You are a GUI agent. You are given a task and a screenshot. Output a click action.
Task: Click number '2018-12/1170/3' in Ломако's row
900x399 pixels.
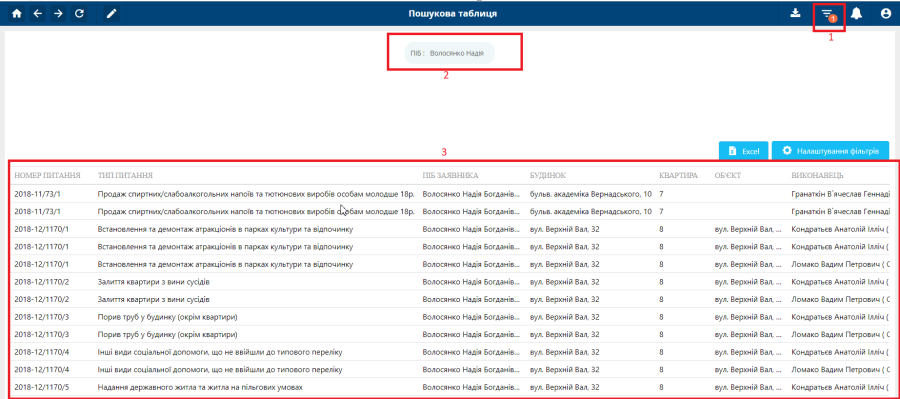point(41,335)
